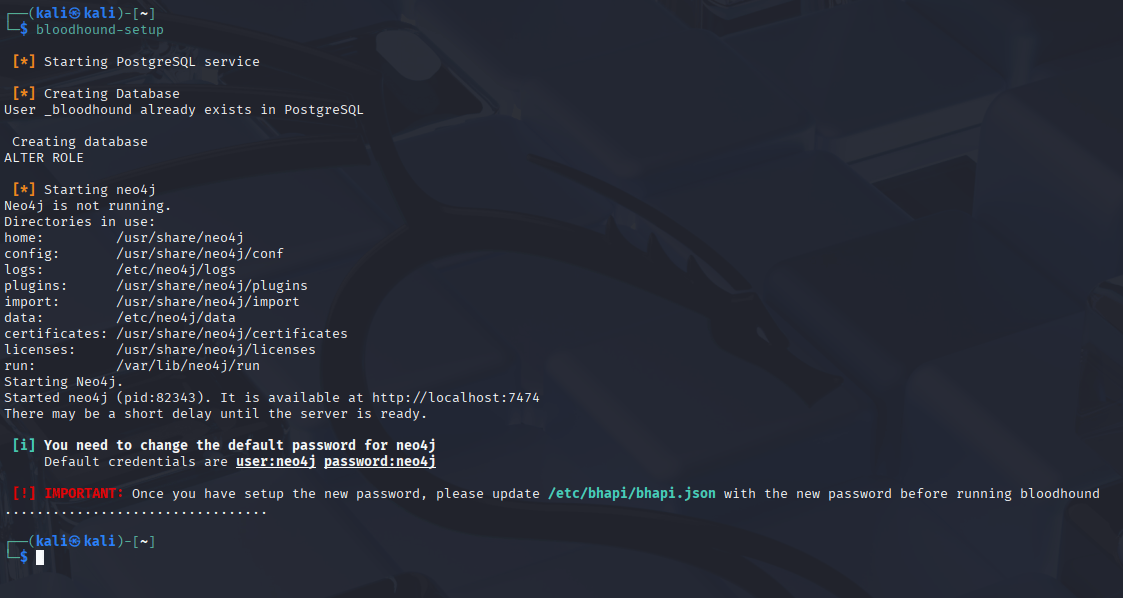The height and width of the screenshot is (598, 1123).
Task: Open the http://localhost:7474 URL
Action: 456,398
